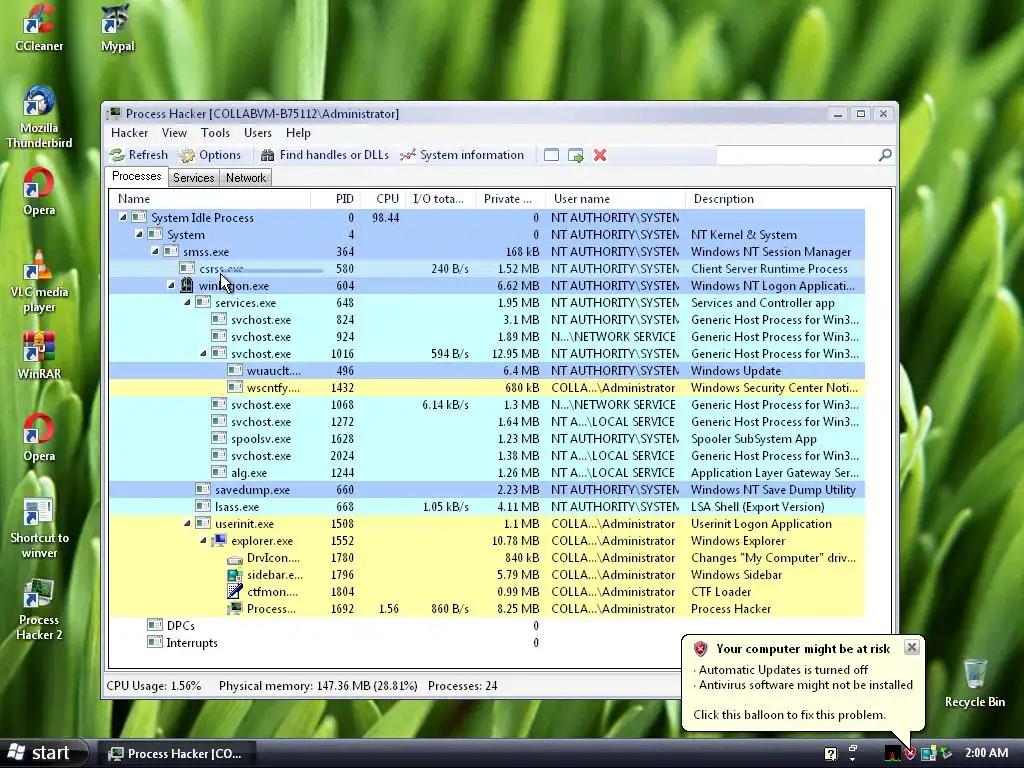Screen dimensions: 1024x768
Task: Open the Tools menu
Action: pos(215,133)
